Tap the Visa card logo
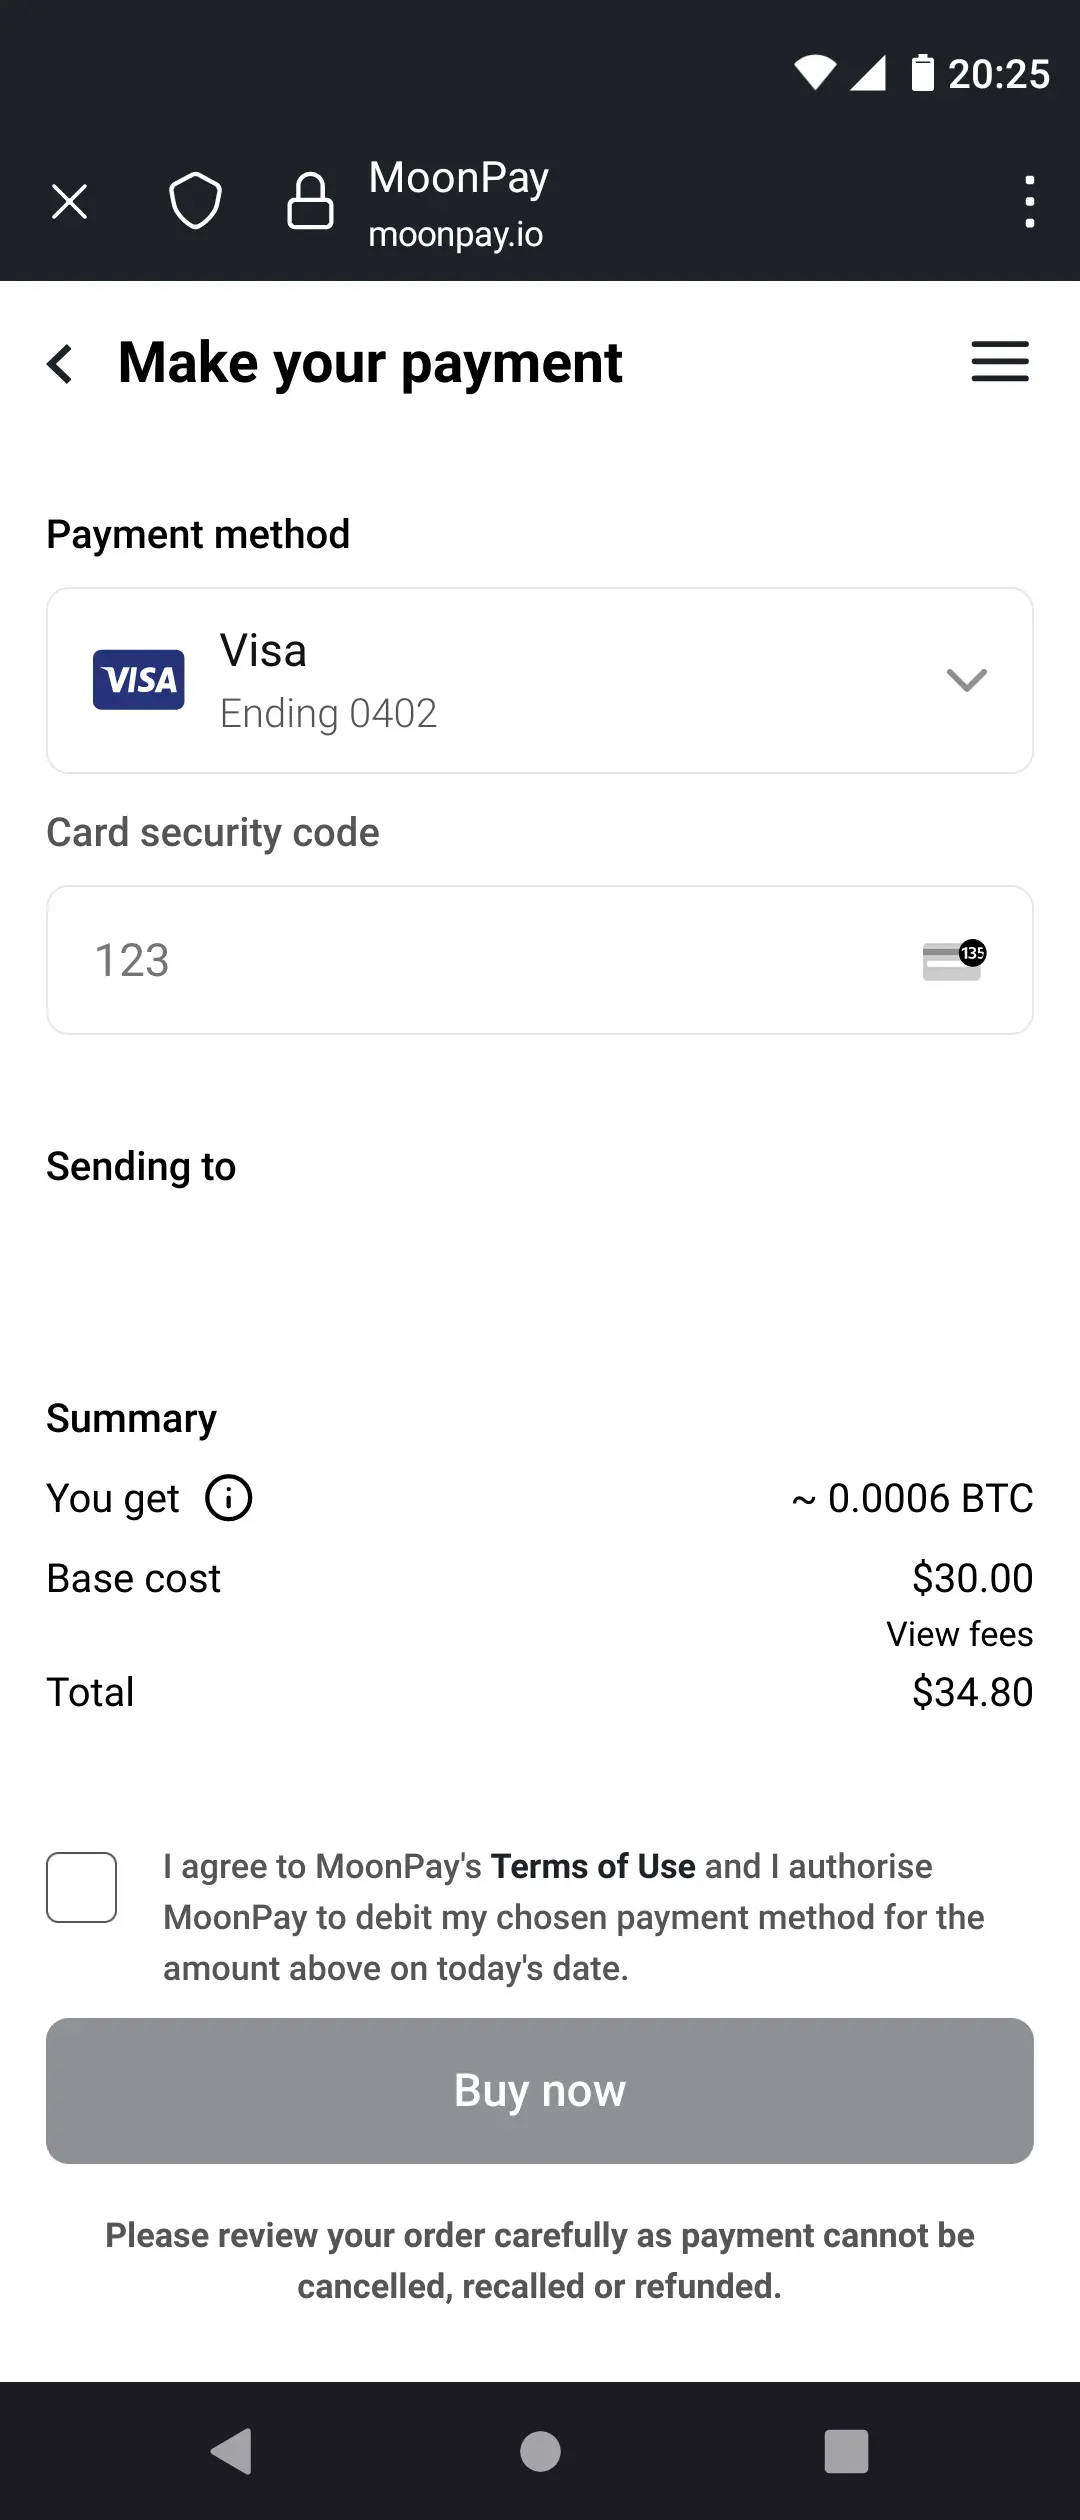Viewport: 1080px width, 2520px height. (x=139, y=680)
